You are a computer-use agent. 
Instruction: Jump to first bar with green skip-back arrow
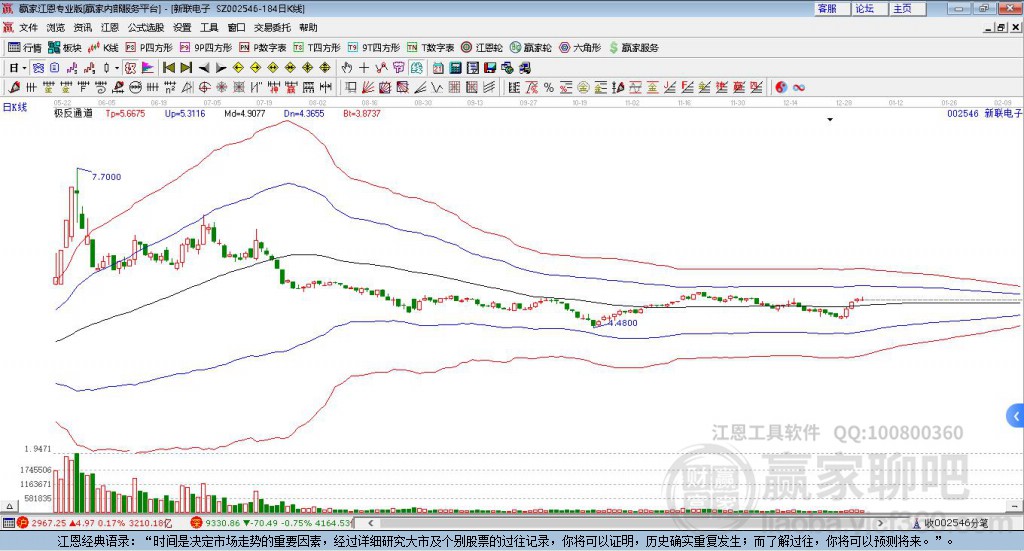(168, 68)
